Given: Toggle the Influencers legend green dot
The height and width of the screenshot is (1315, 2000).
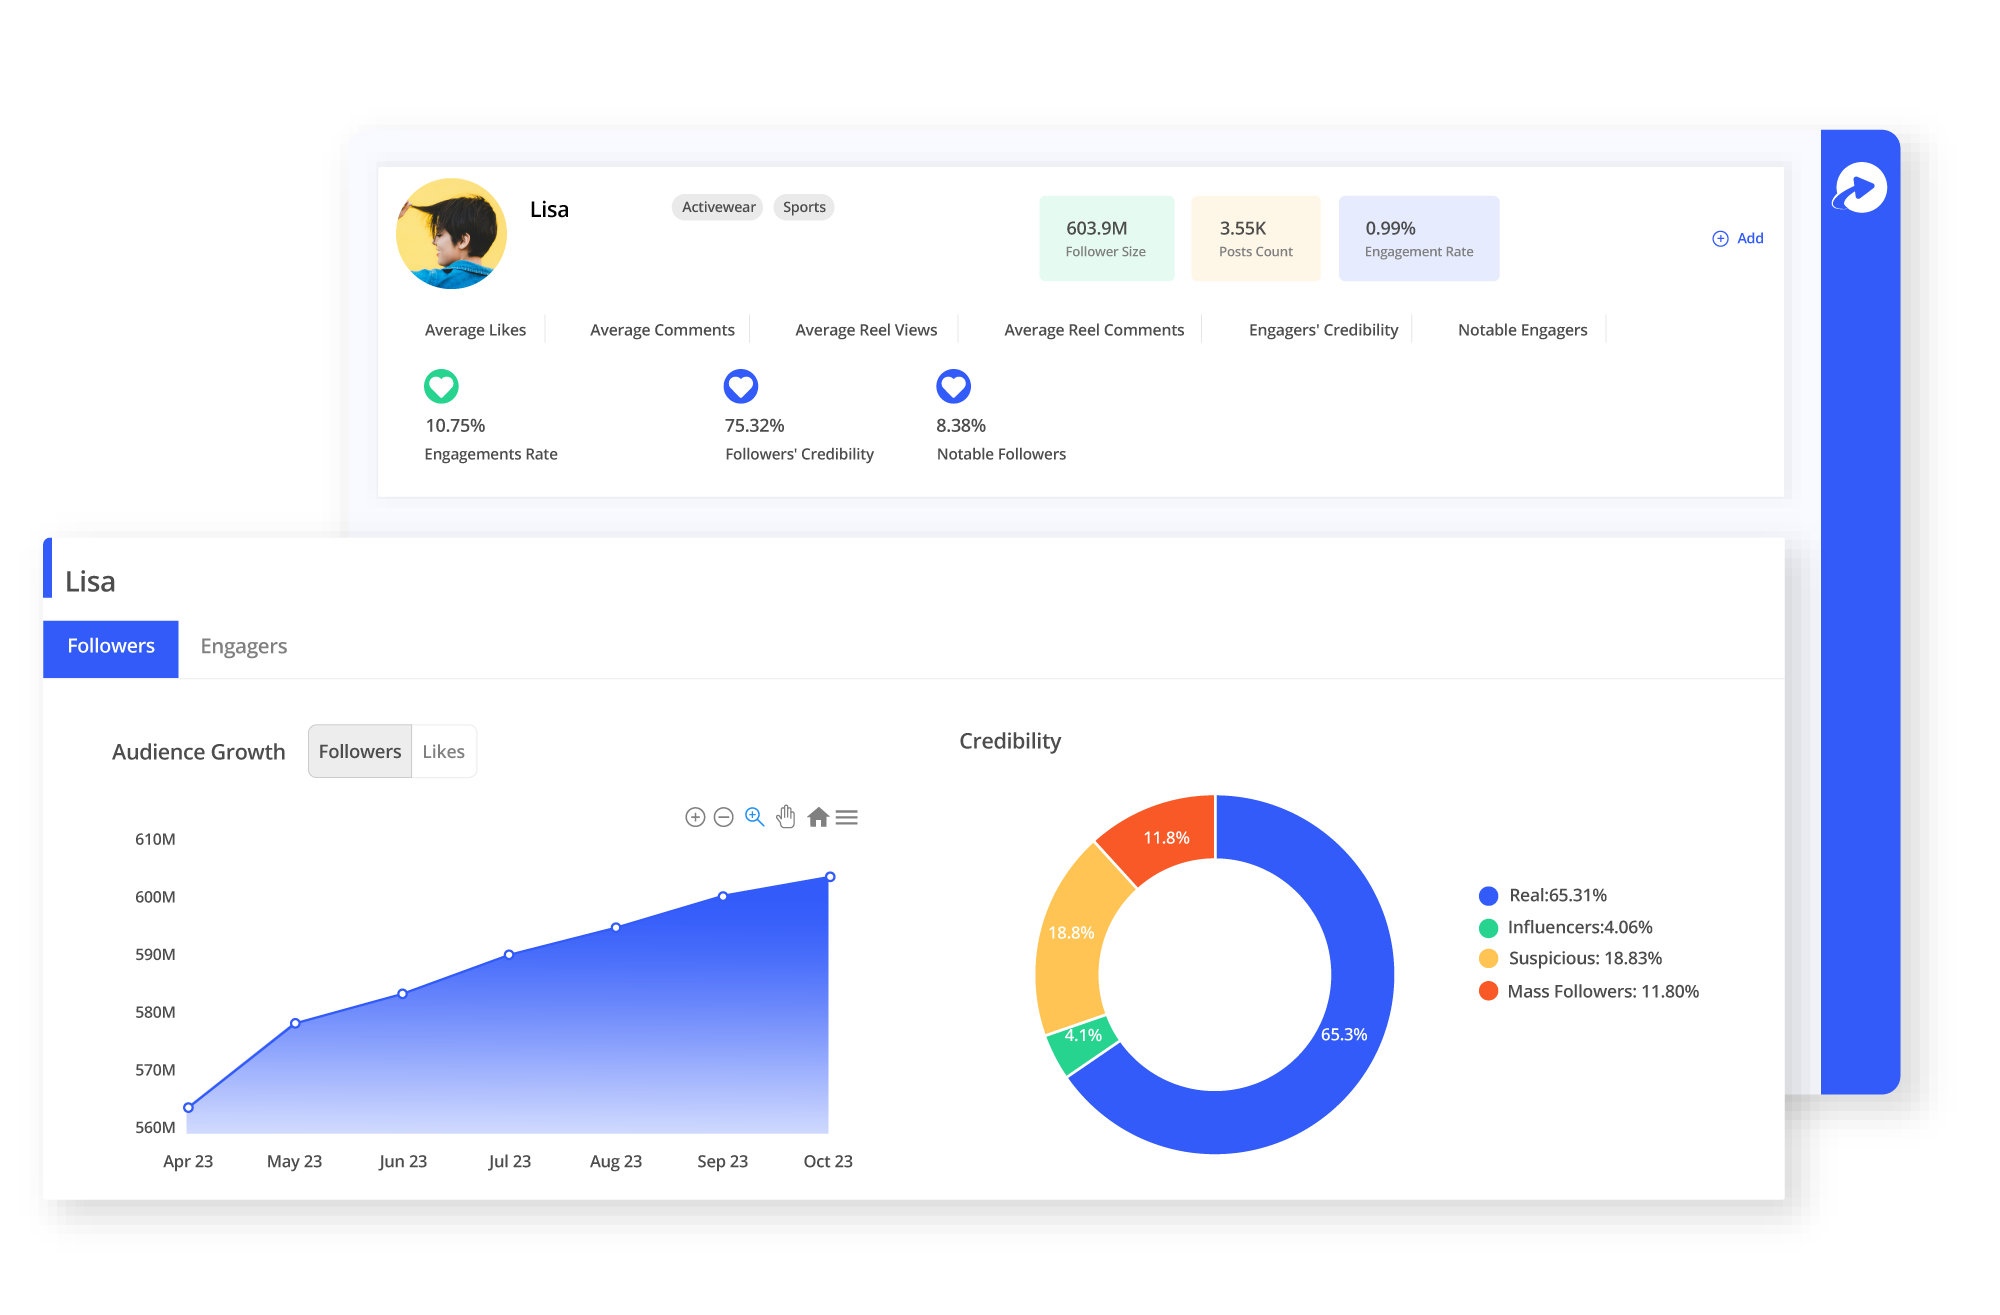Looking at the screenshot, I should 1488,928.
